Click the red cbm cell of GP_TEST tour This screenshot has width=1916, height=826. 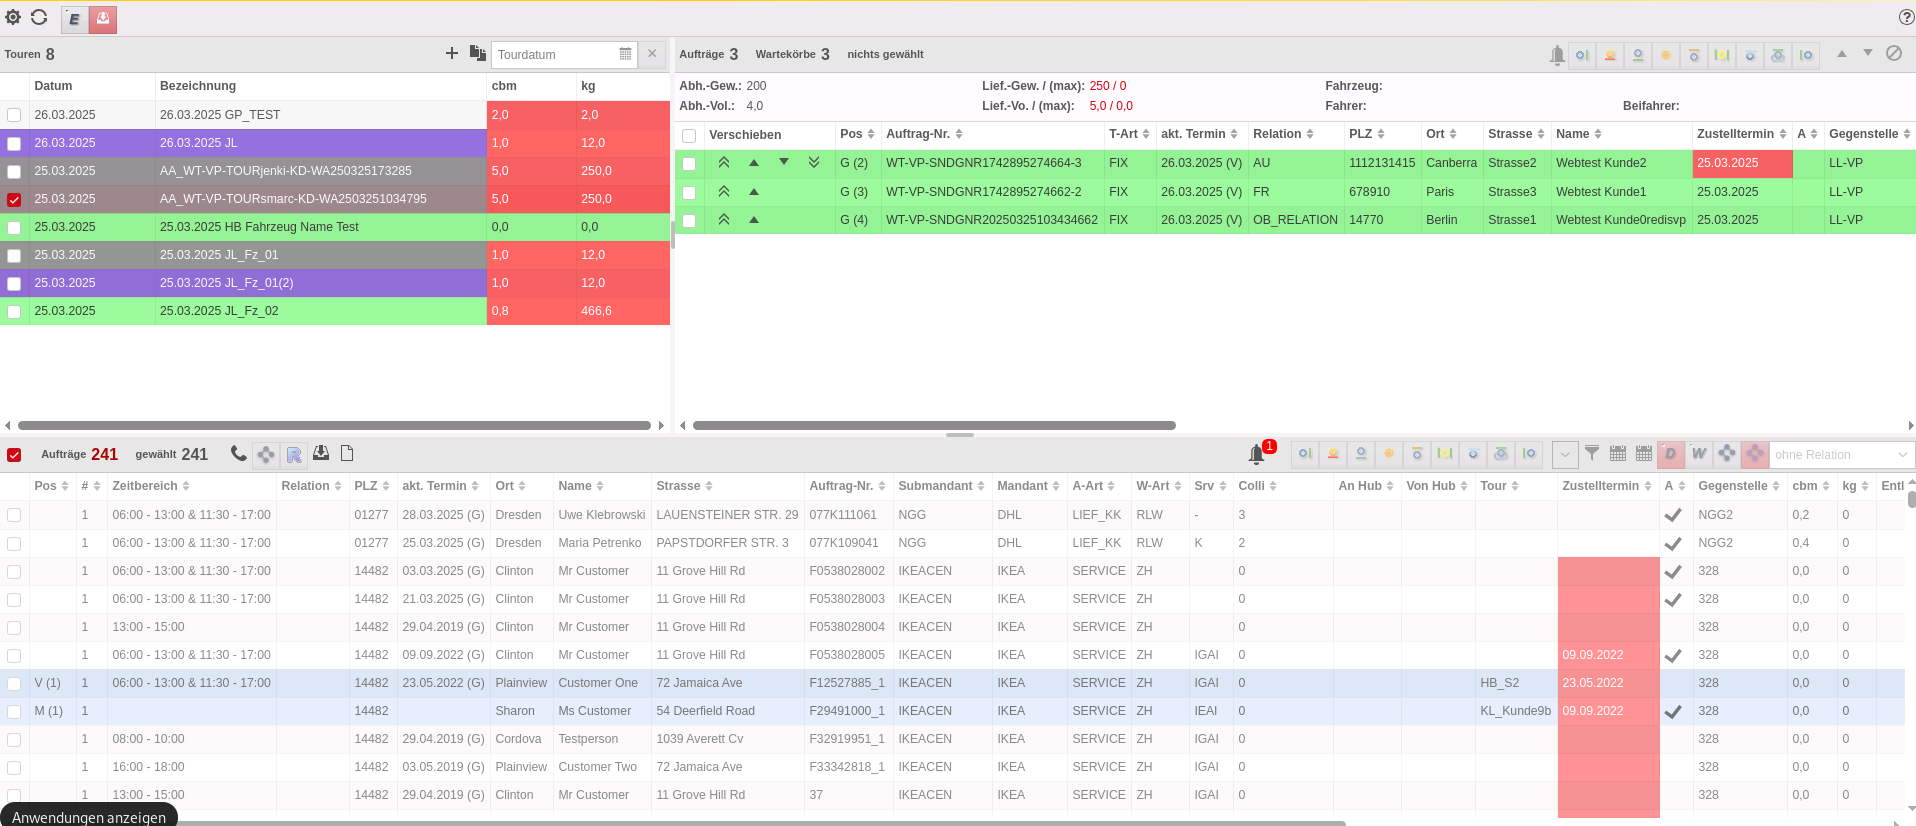click(x=531, y=115)
